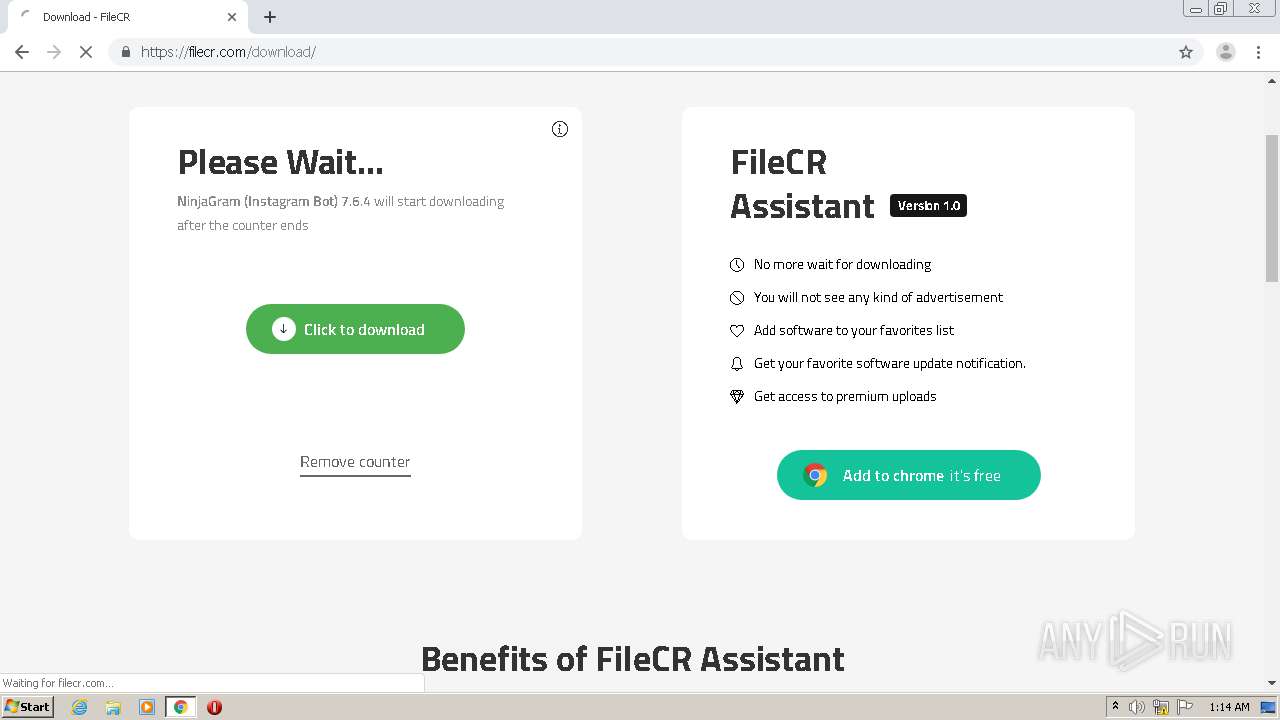The height and width of the screenshot is (720, 1280).
Task: Click the info icon on the download card
Action: pyautogui.click(x=560, y=129)
